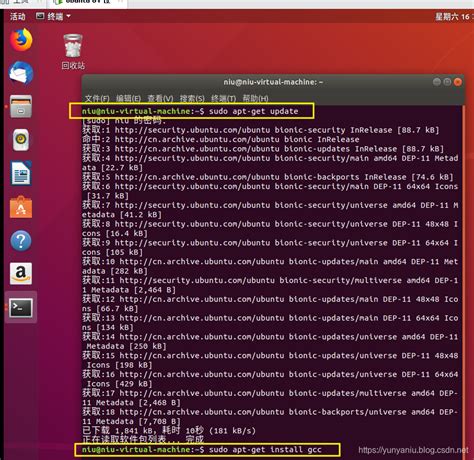Open Firefox from the dock

click(21, 40)
